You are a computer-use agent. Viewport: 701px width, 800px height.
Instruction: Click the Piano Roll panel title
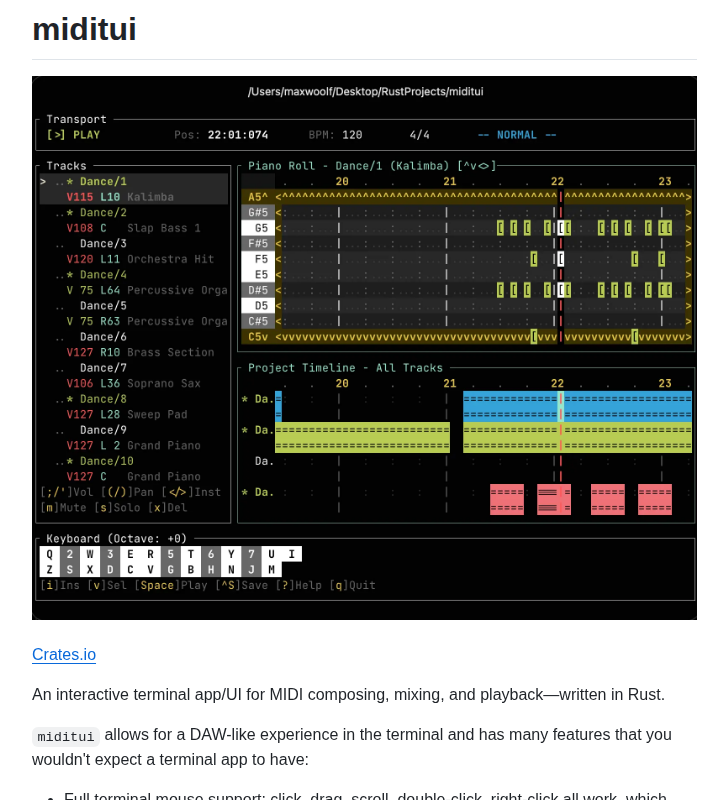372,166
